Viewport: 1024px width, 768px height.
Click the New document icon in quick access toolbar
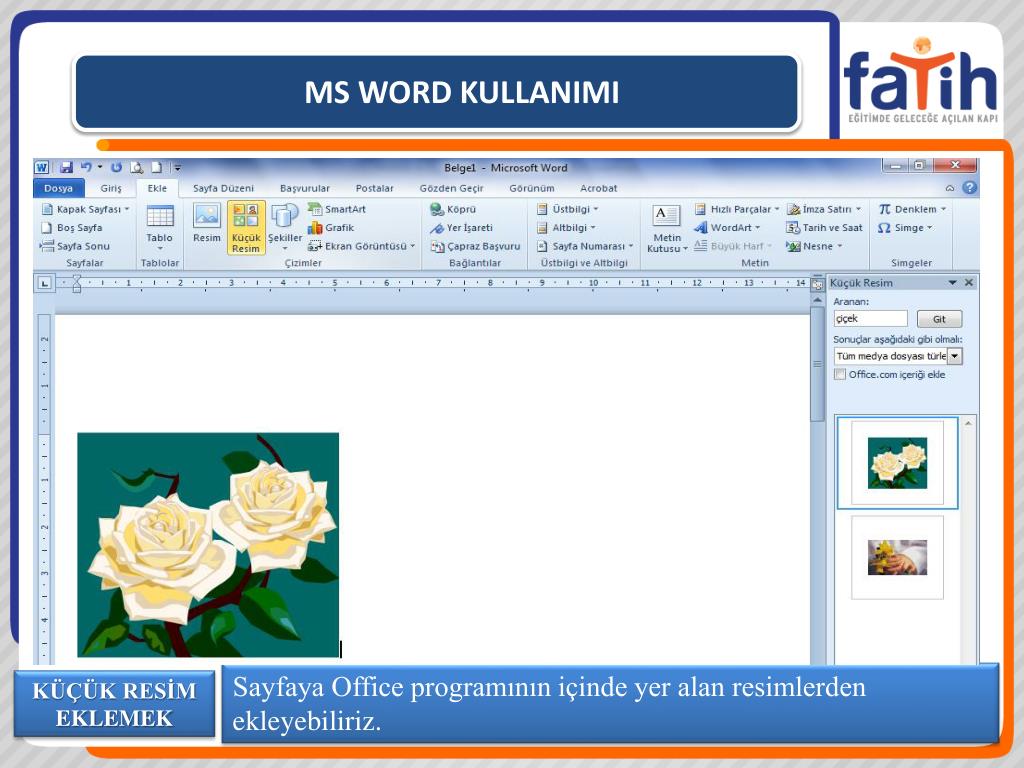(x=157, y=168)
